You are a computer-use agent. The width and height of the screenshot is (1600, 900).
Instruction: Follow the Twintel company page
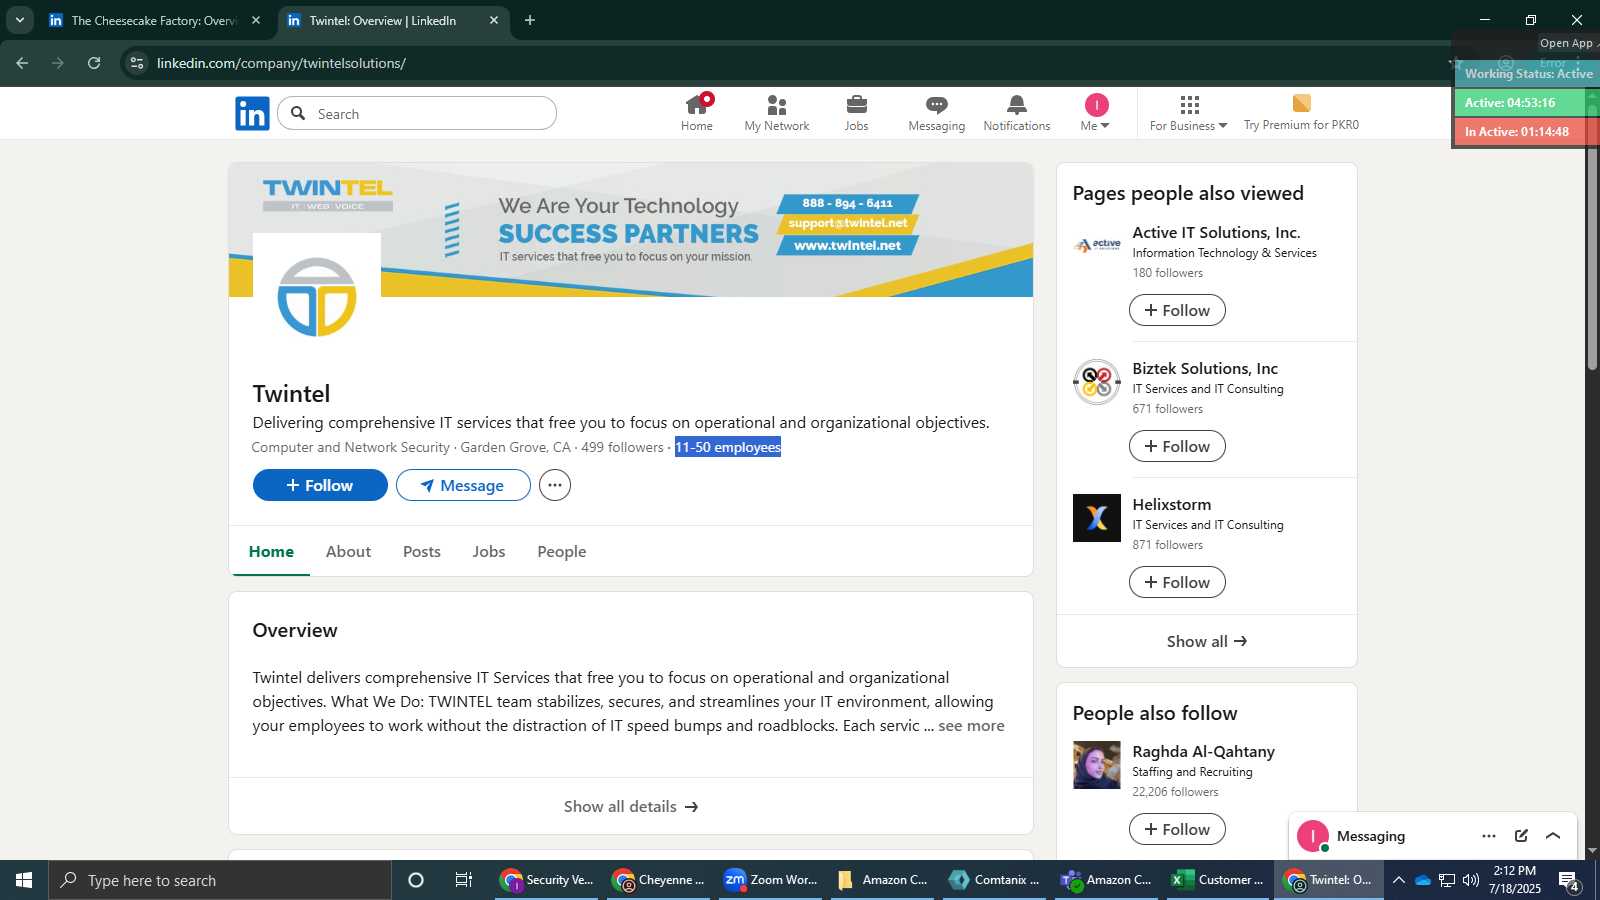pos(320,485)
